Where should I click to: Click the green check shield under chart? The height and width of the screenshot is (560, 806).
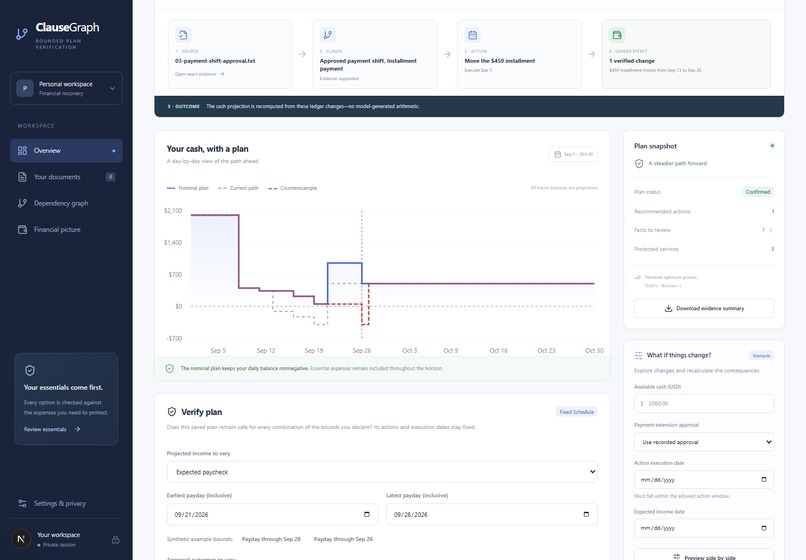170,369
